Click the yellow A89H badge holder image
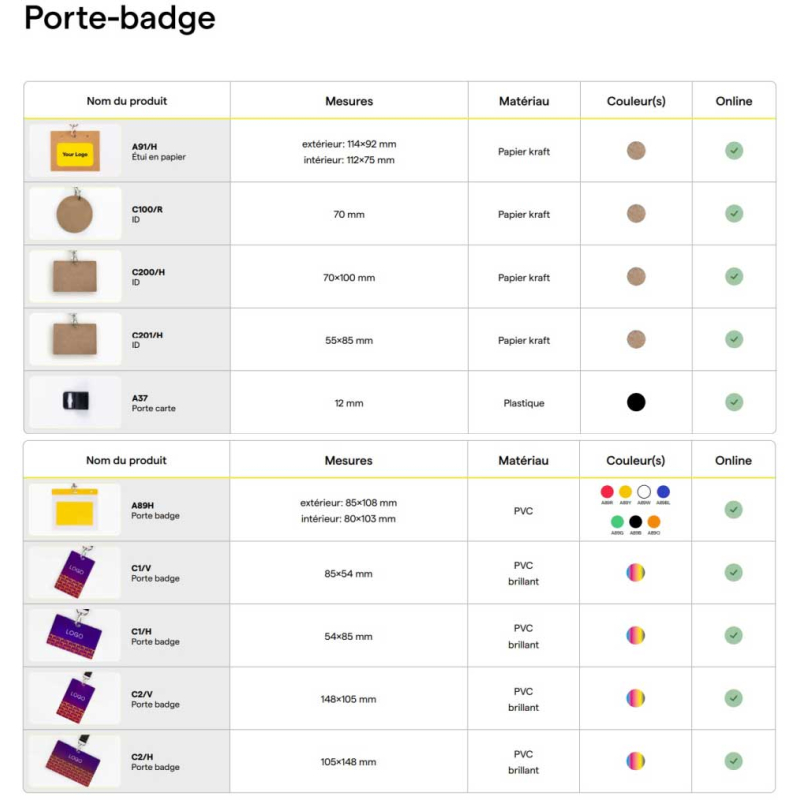 [75, 510]
